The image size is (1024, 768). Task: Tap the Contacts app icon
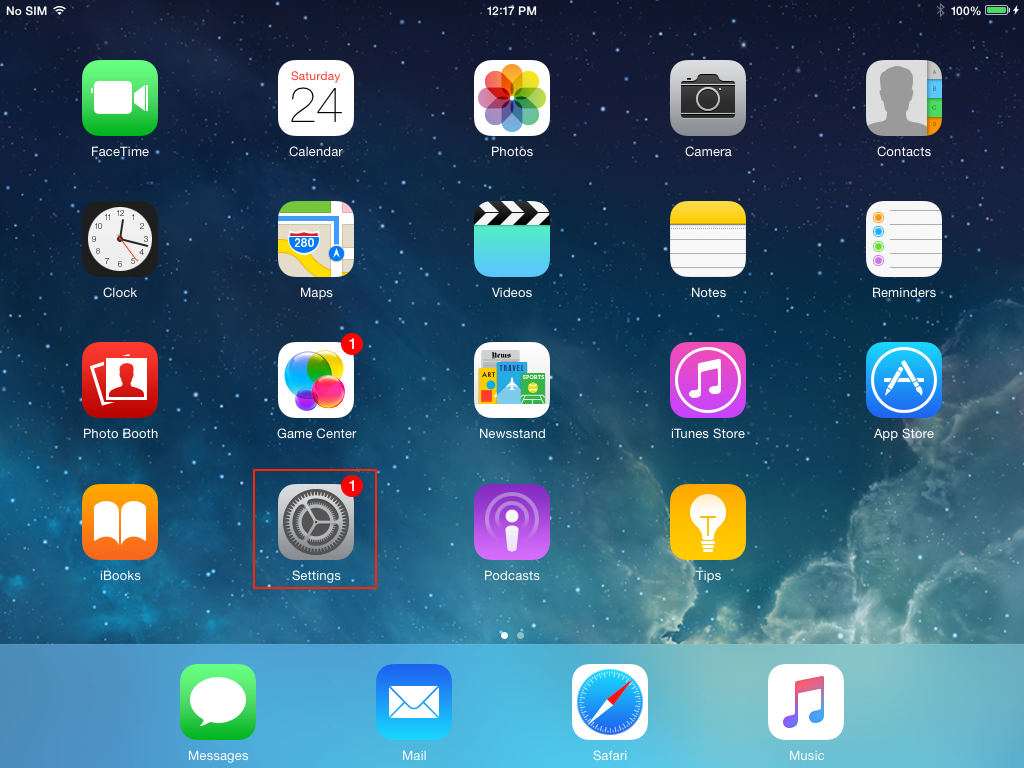904,98
